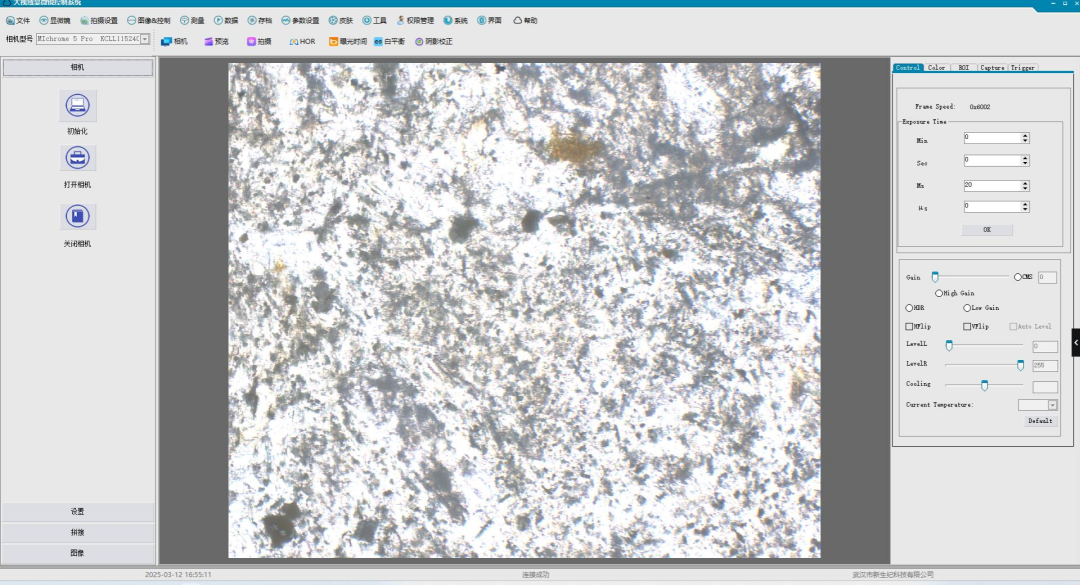Click the 预览 preview toolbar icon
Viewport: 1080px width, 585px height.
(x=210, y=41)
